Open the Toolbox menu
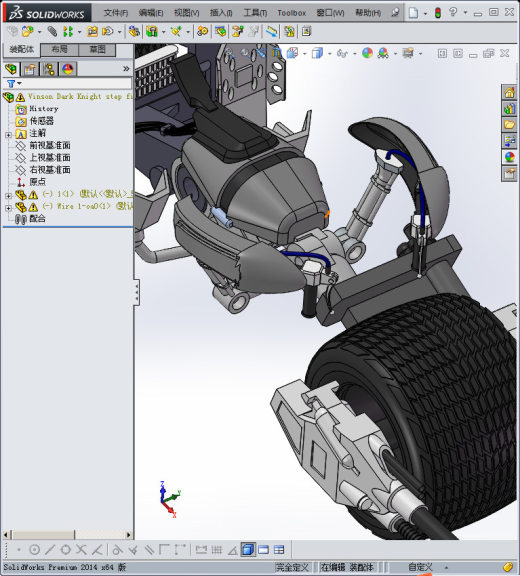Image resolution: width=520 pixels, height=576 pixels. tap(292, 13)
